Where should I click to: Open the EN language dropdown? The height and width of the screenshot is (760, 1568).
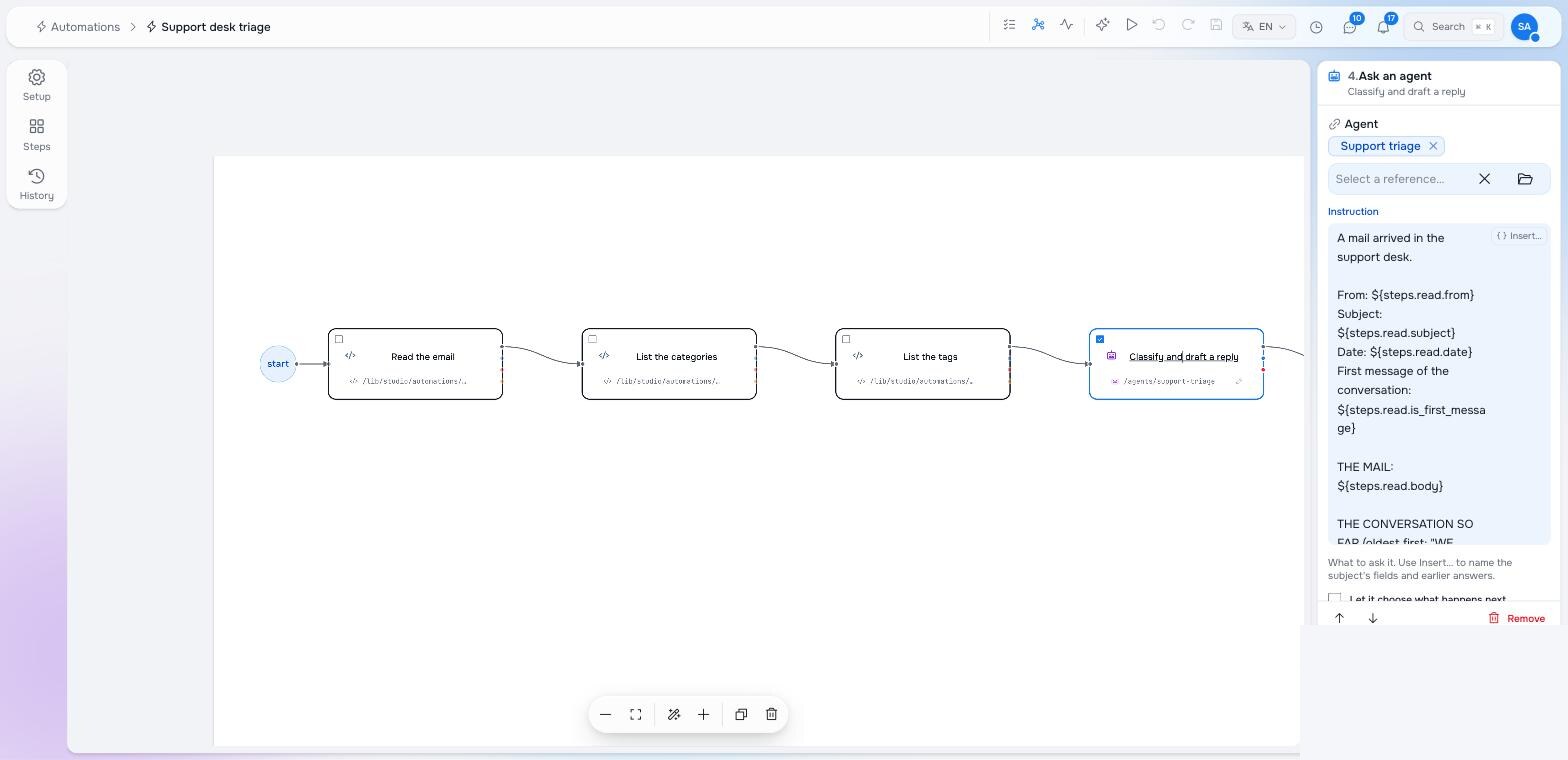[x=1264, y=27]
